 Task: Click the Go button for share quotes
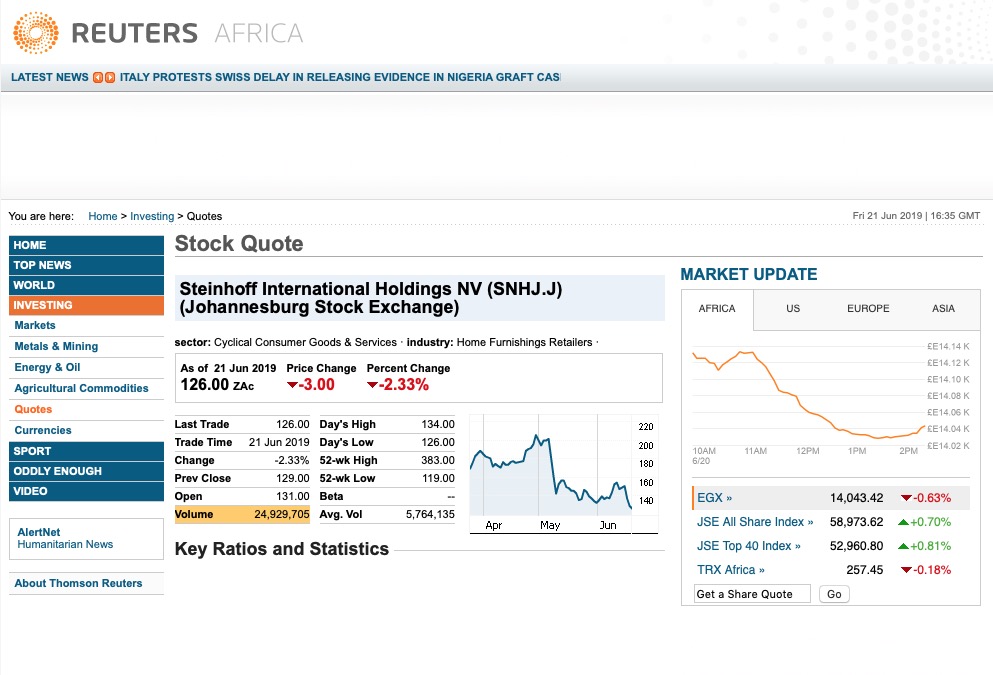tap(833, 593)
